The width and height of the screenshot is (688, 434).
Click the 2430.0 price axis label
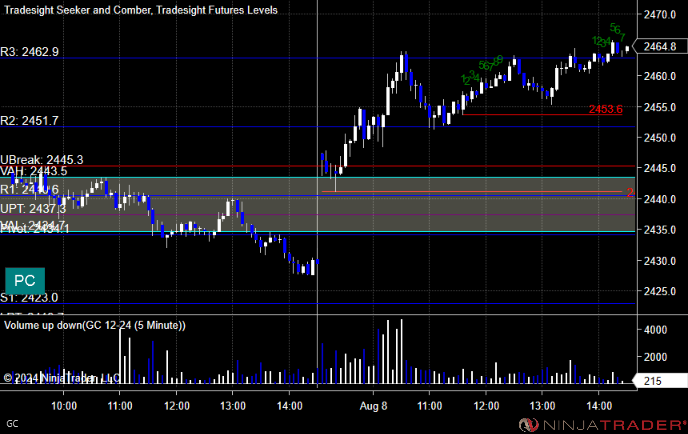[x=659, y=261]
